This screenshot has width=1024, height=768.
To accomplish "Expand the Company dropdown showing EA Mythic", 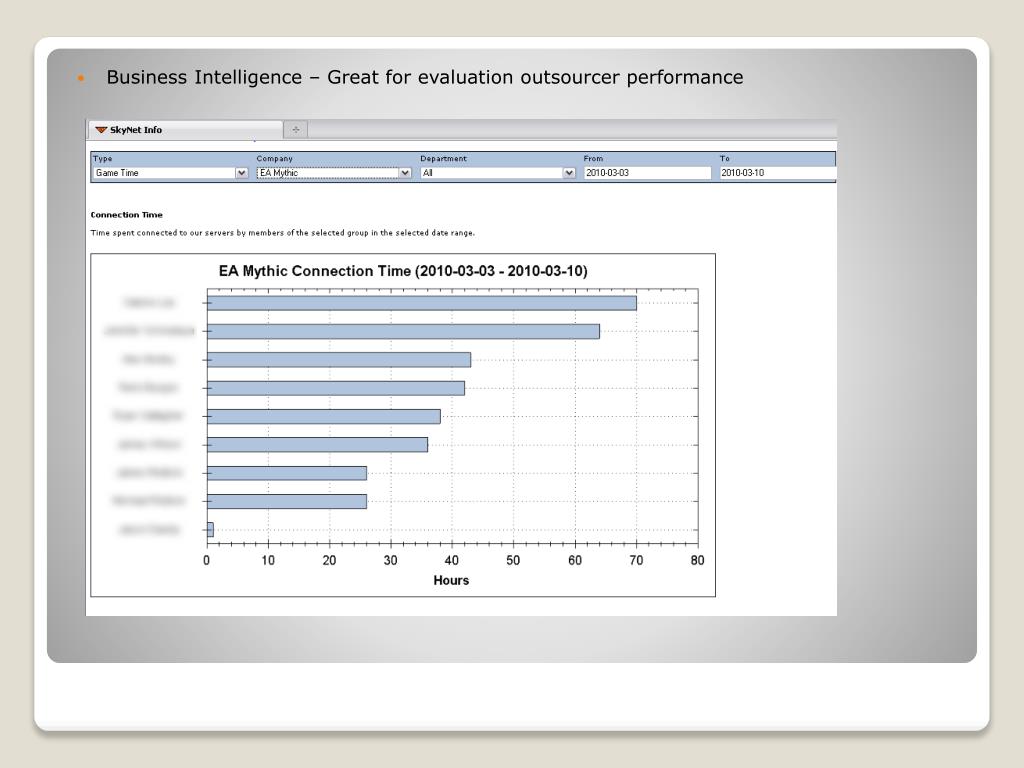I will pyautogui.click(x=334, y=173).
